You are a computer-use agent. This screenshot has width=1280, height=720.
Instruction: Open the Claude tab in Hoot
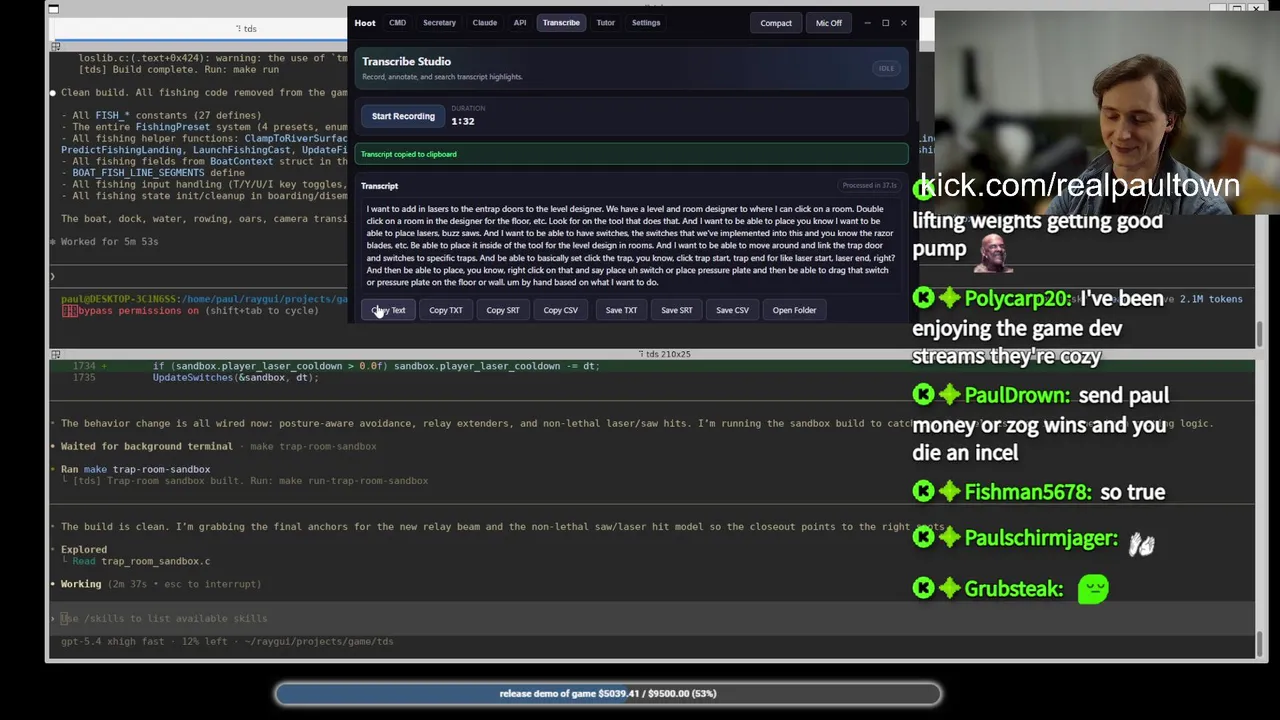484,23
